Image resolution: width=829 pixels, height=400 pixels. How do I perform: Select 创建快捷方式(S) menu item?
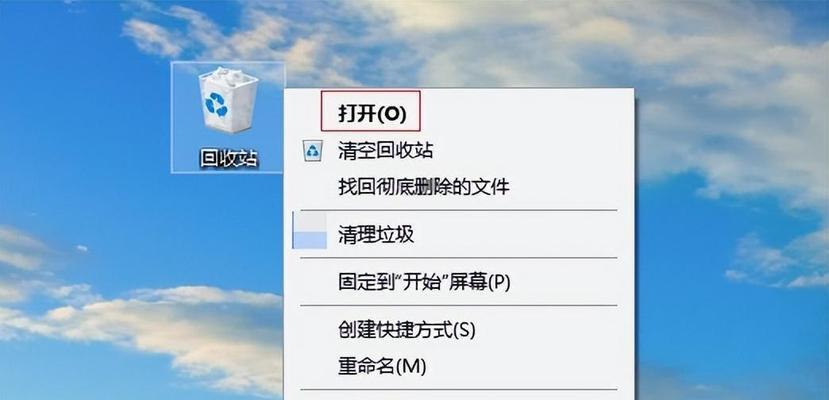(x=407, y=331)
